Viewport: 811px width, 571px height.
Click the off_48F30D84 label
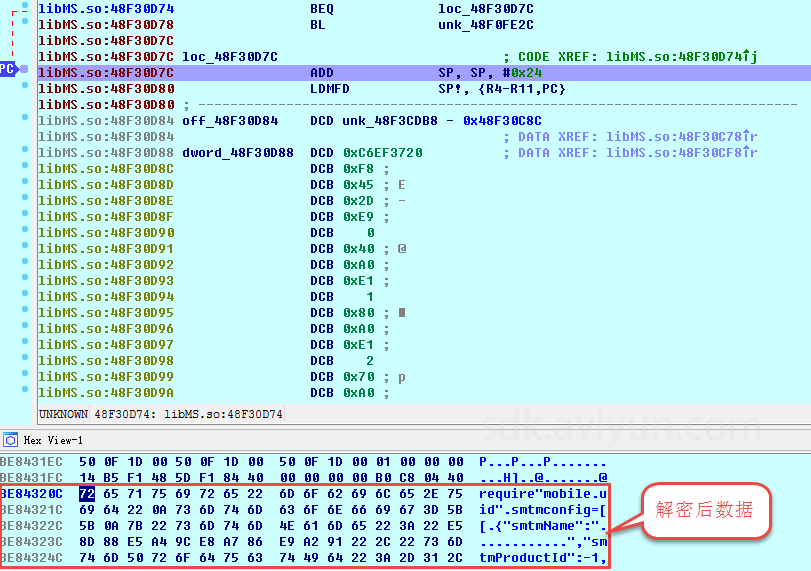pos(230,121)
